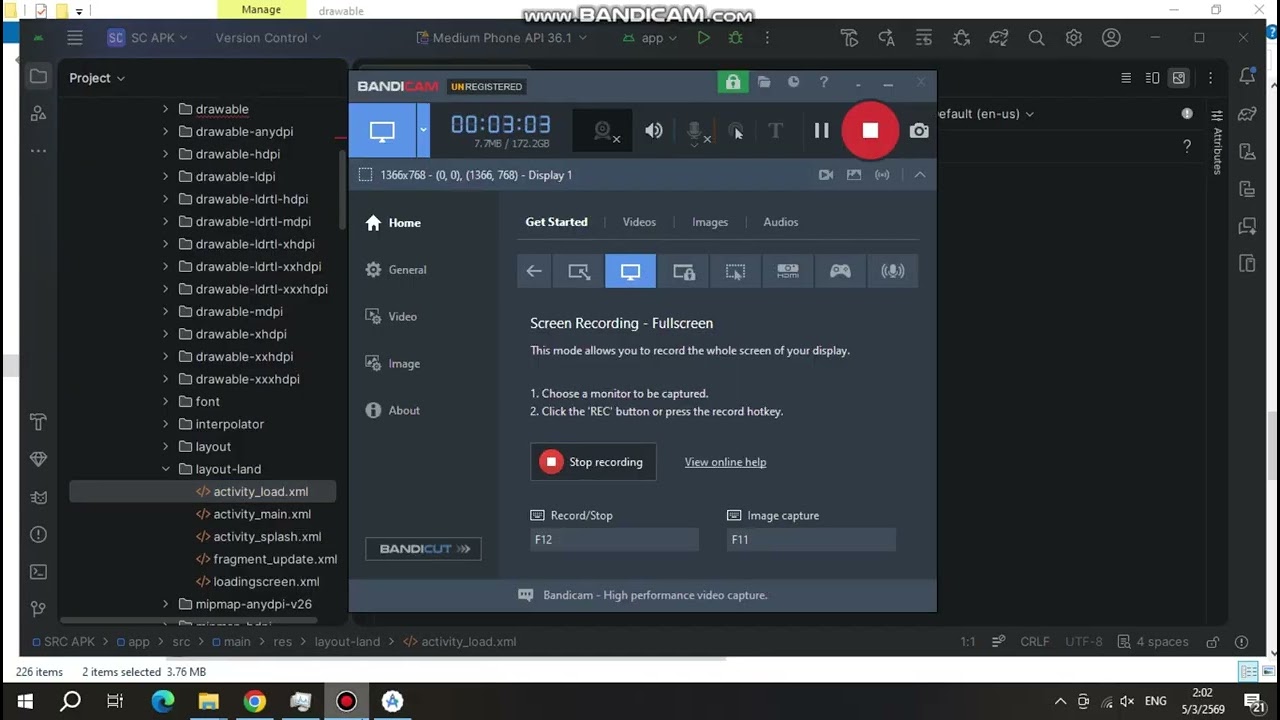Switch to the Images tab
Image resolution: width=1280 pixels, height=720 pixels.
tap(710, 222)
